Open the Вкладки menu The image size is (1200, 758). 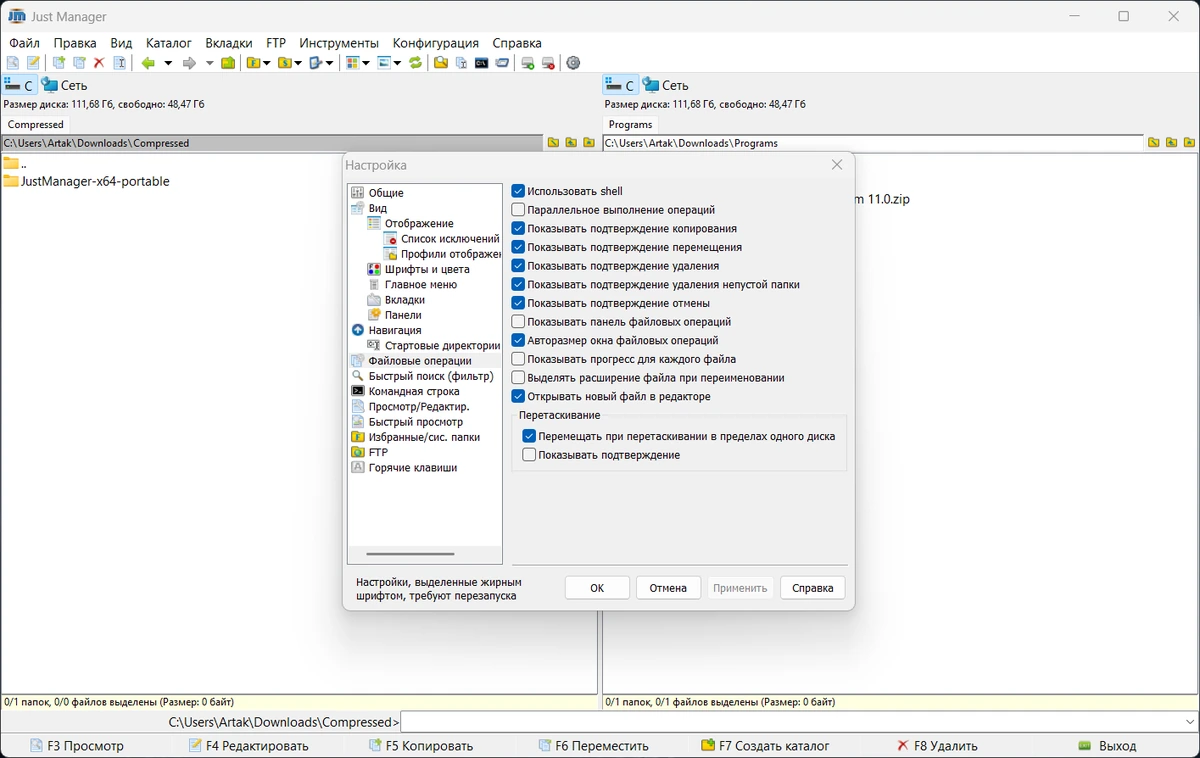coord(229,43)
